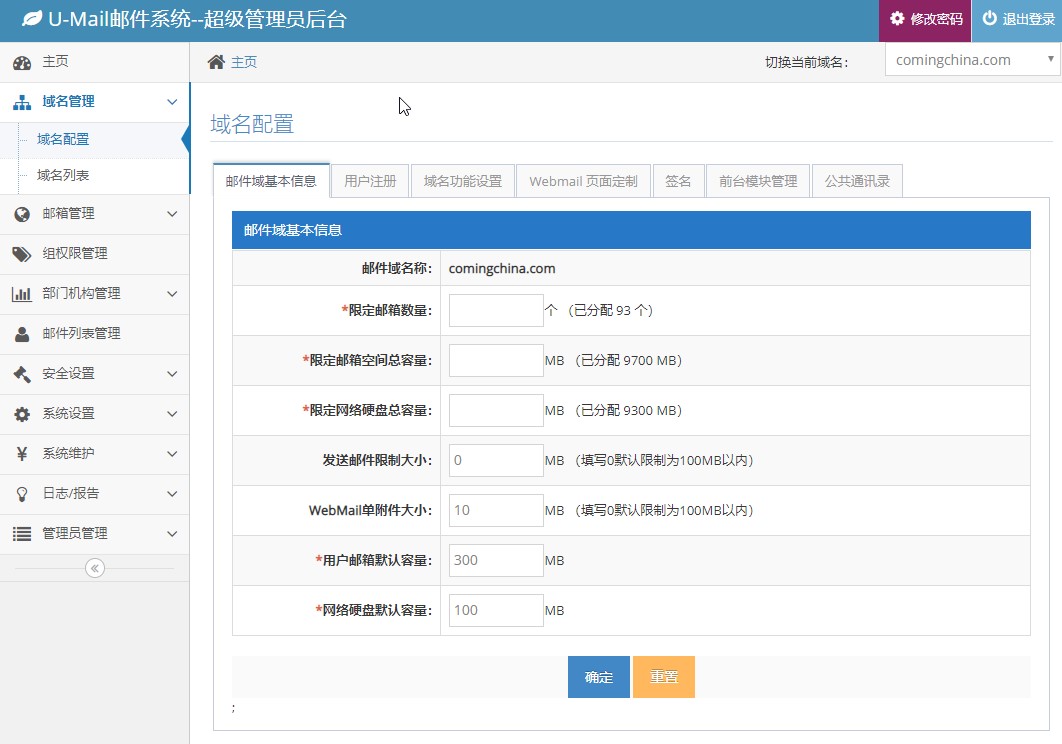Image resolution: width=1062 pixels, height=744 pixels.
Task: Switch to the 用户注册 tab
Action: pos(370,181)
